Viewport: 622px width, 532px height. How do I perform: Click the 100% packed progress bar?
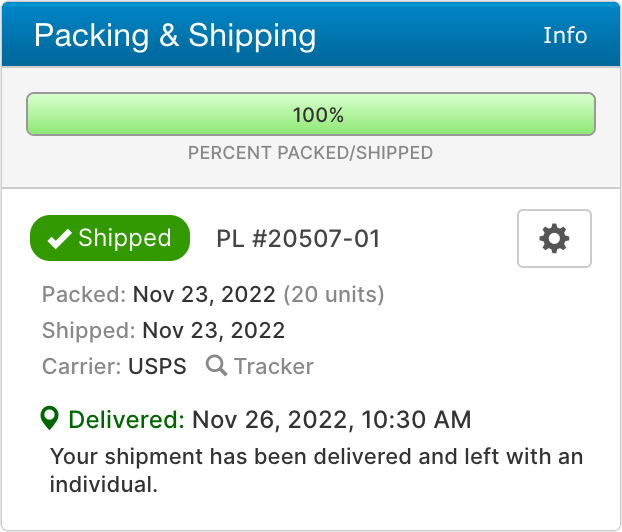(x=311, y=115)
